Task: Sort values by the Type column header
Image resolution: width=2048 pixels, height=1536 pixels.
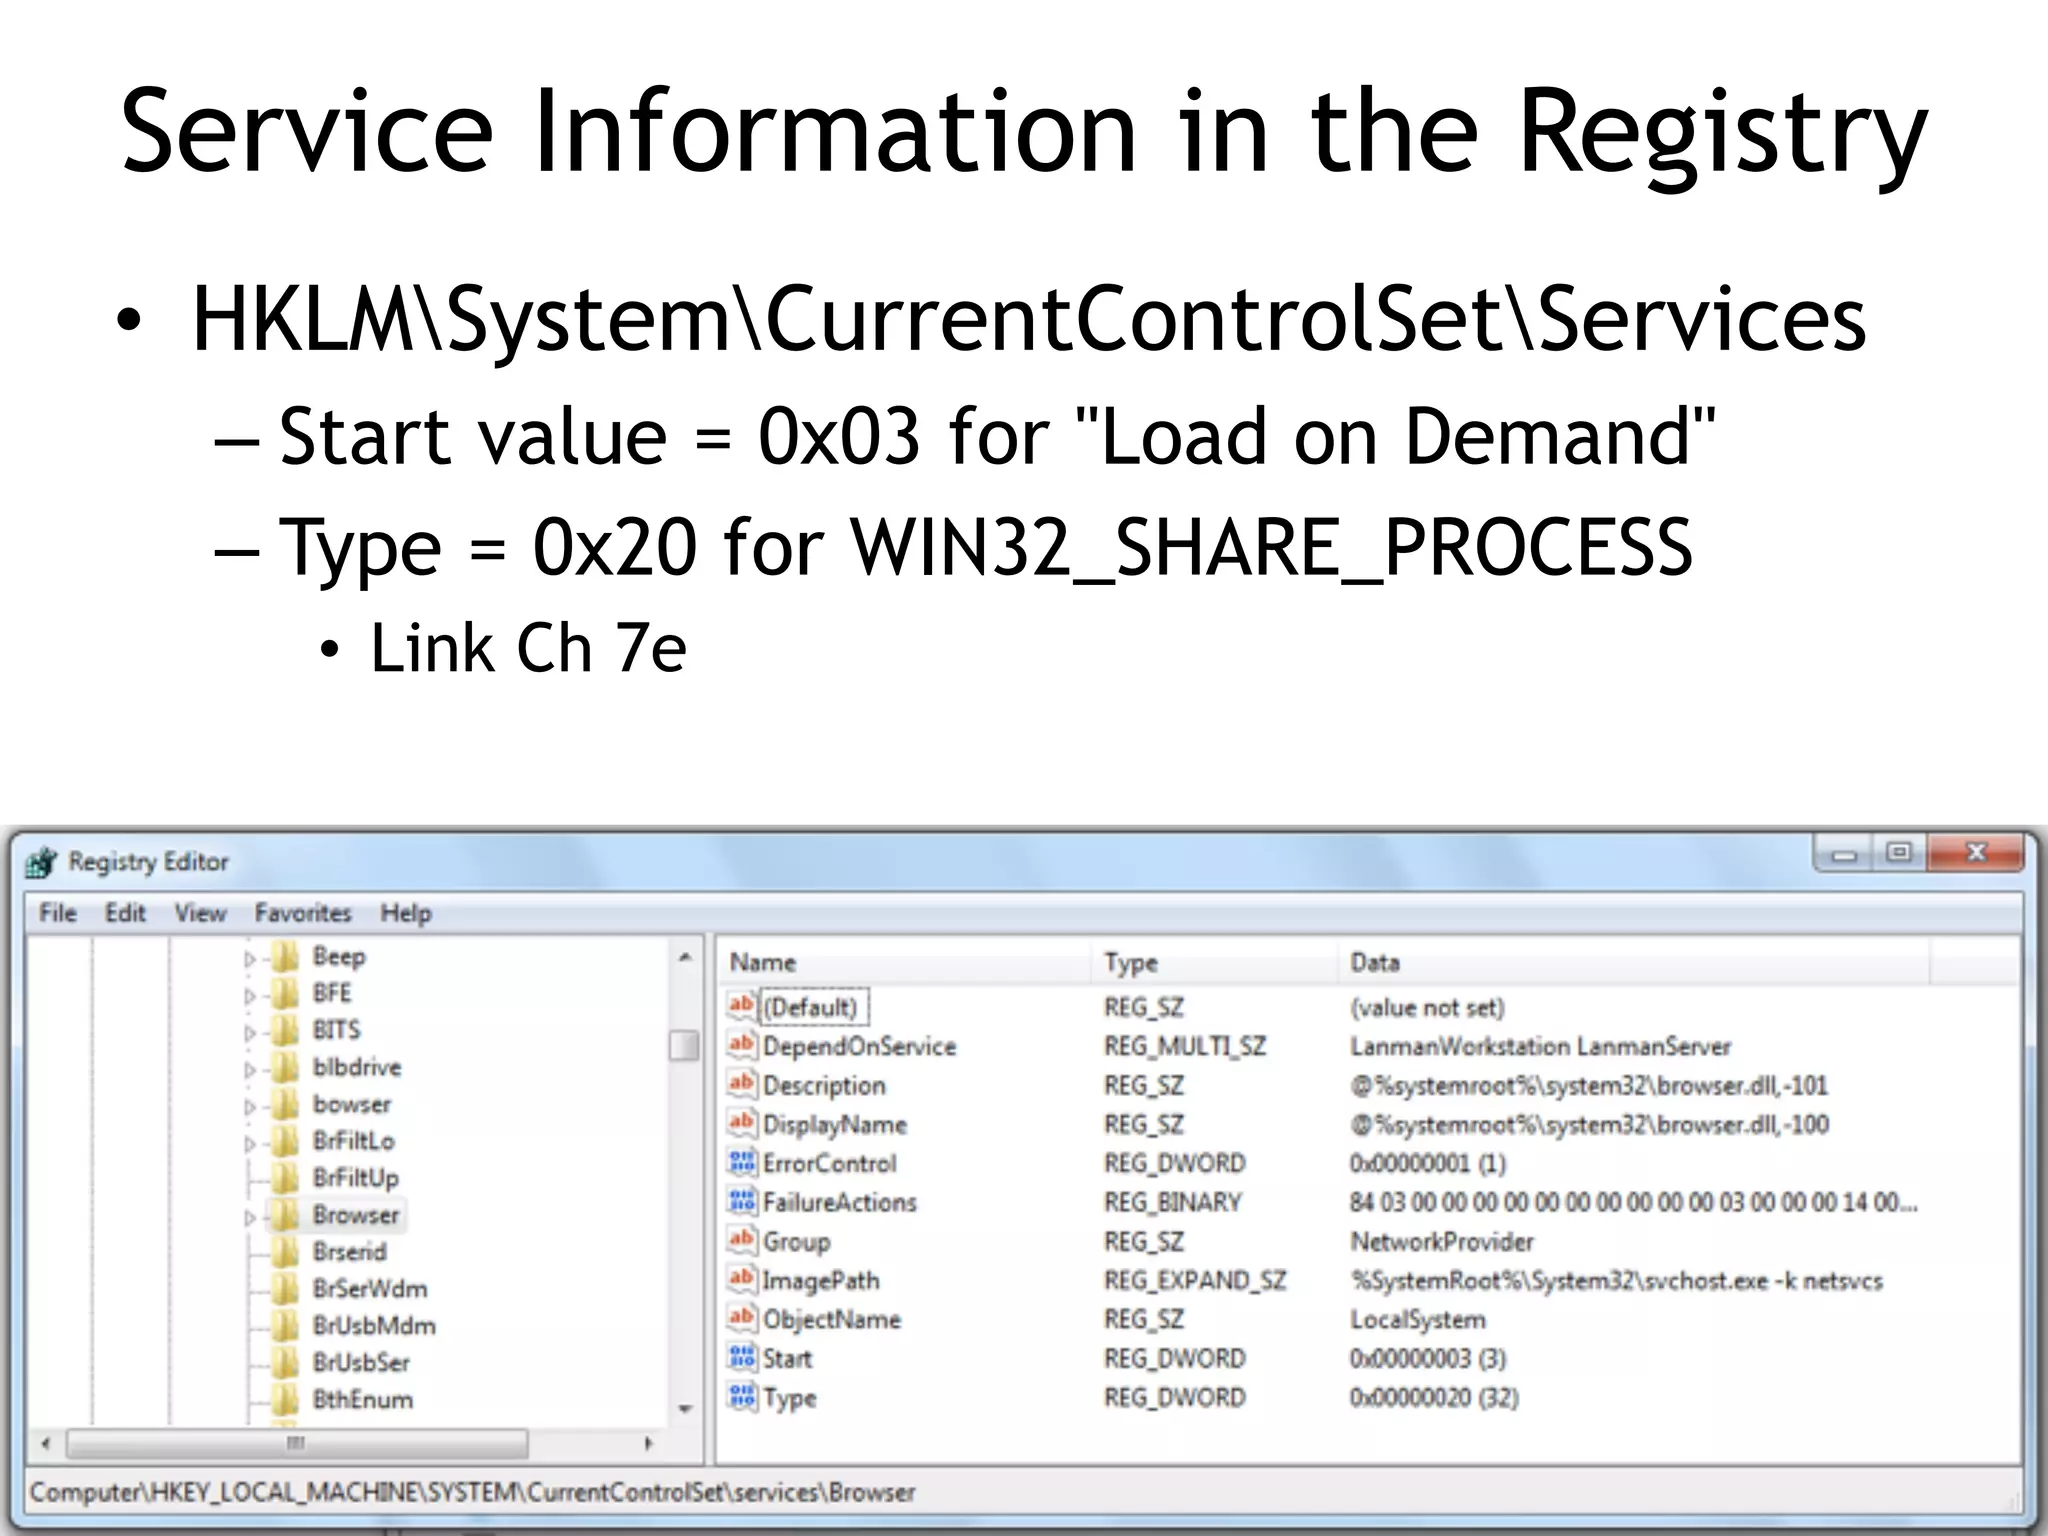Action: tap(1215, 962)
